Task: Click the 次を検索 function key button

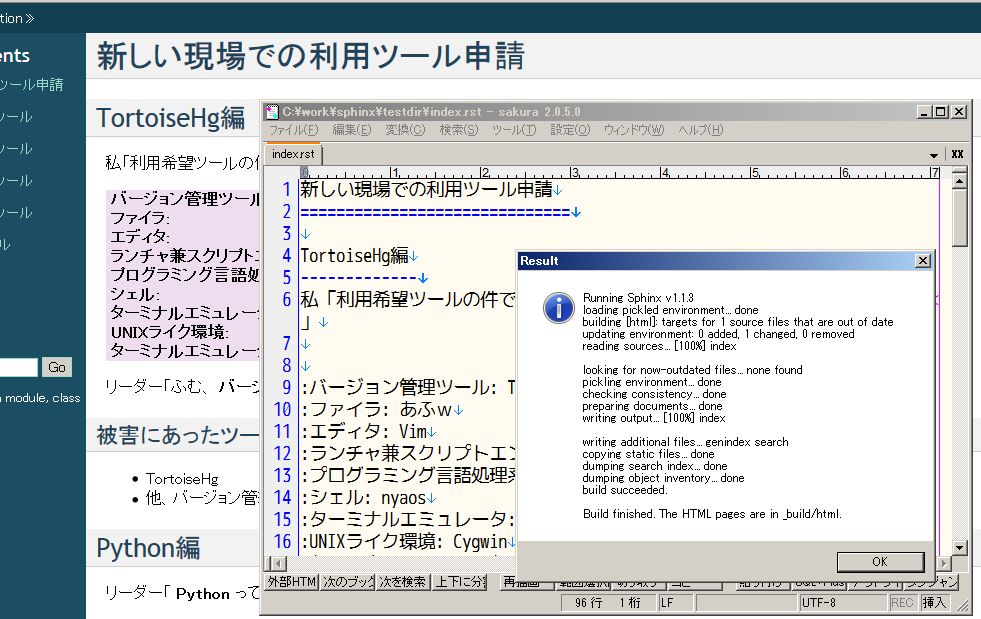Action: point(403,582)
